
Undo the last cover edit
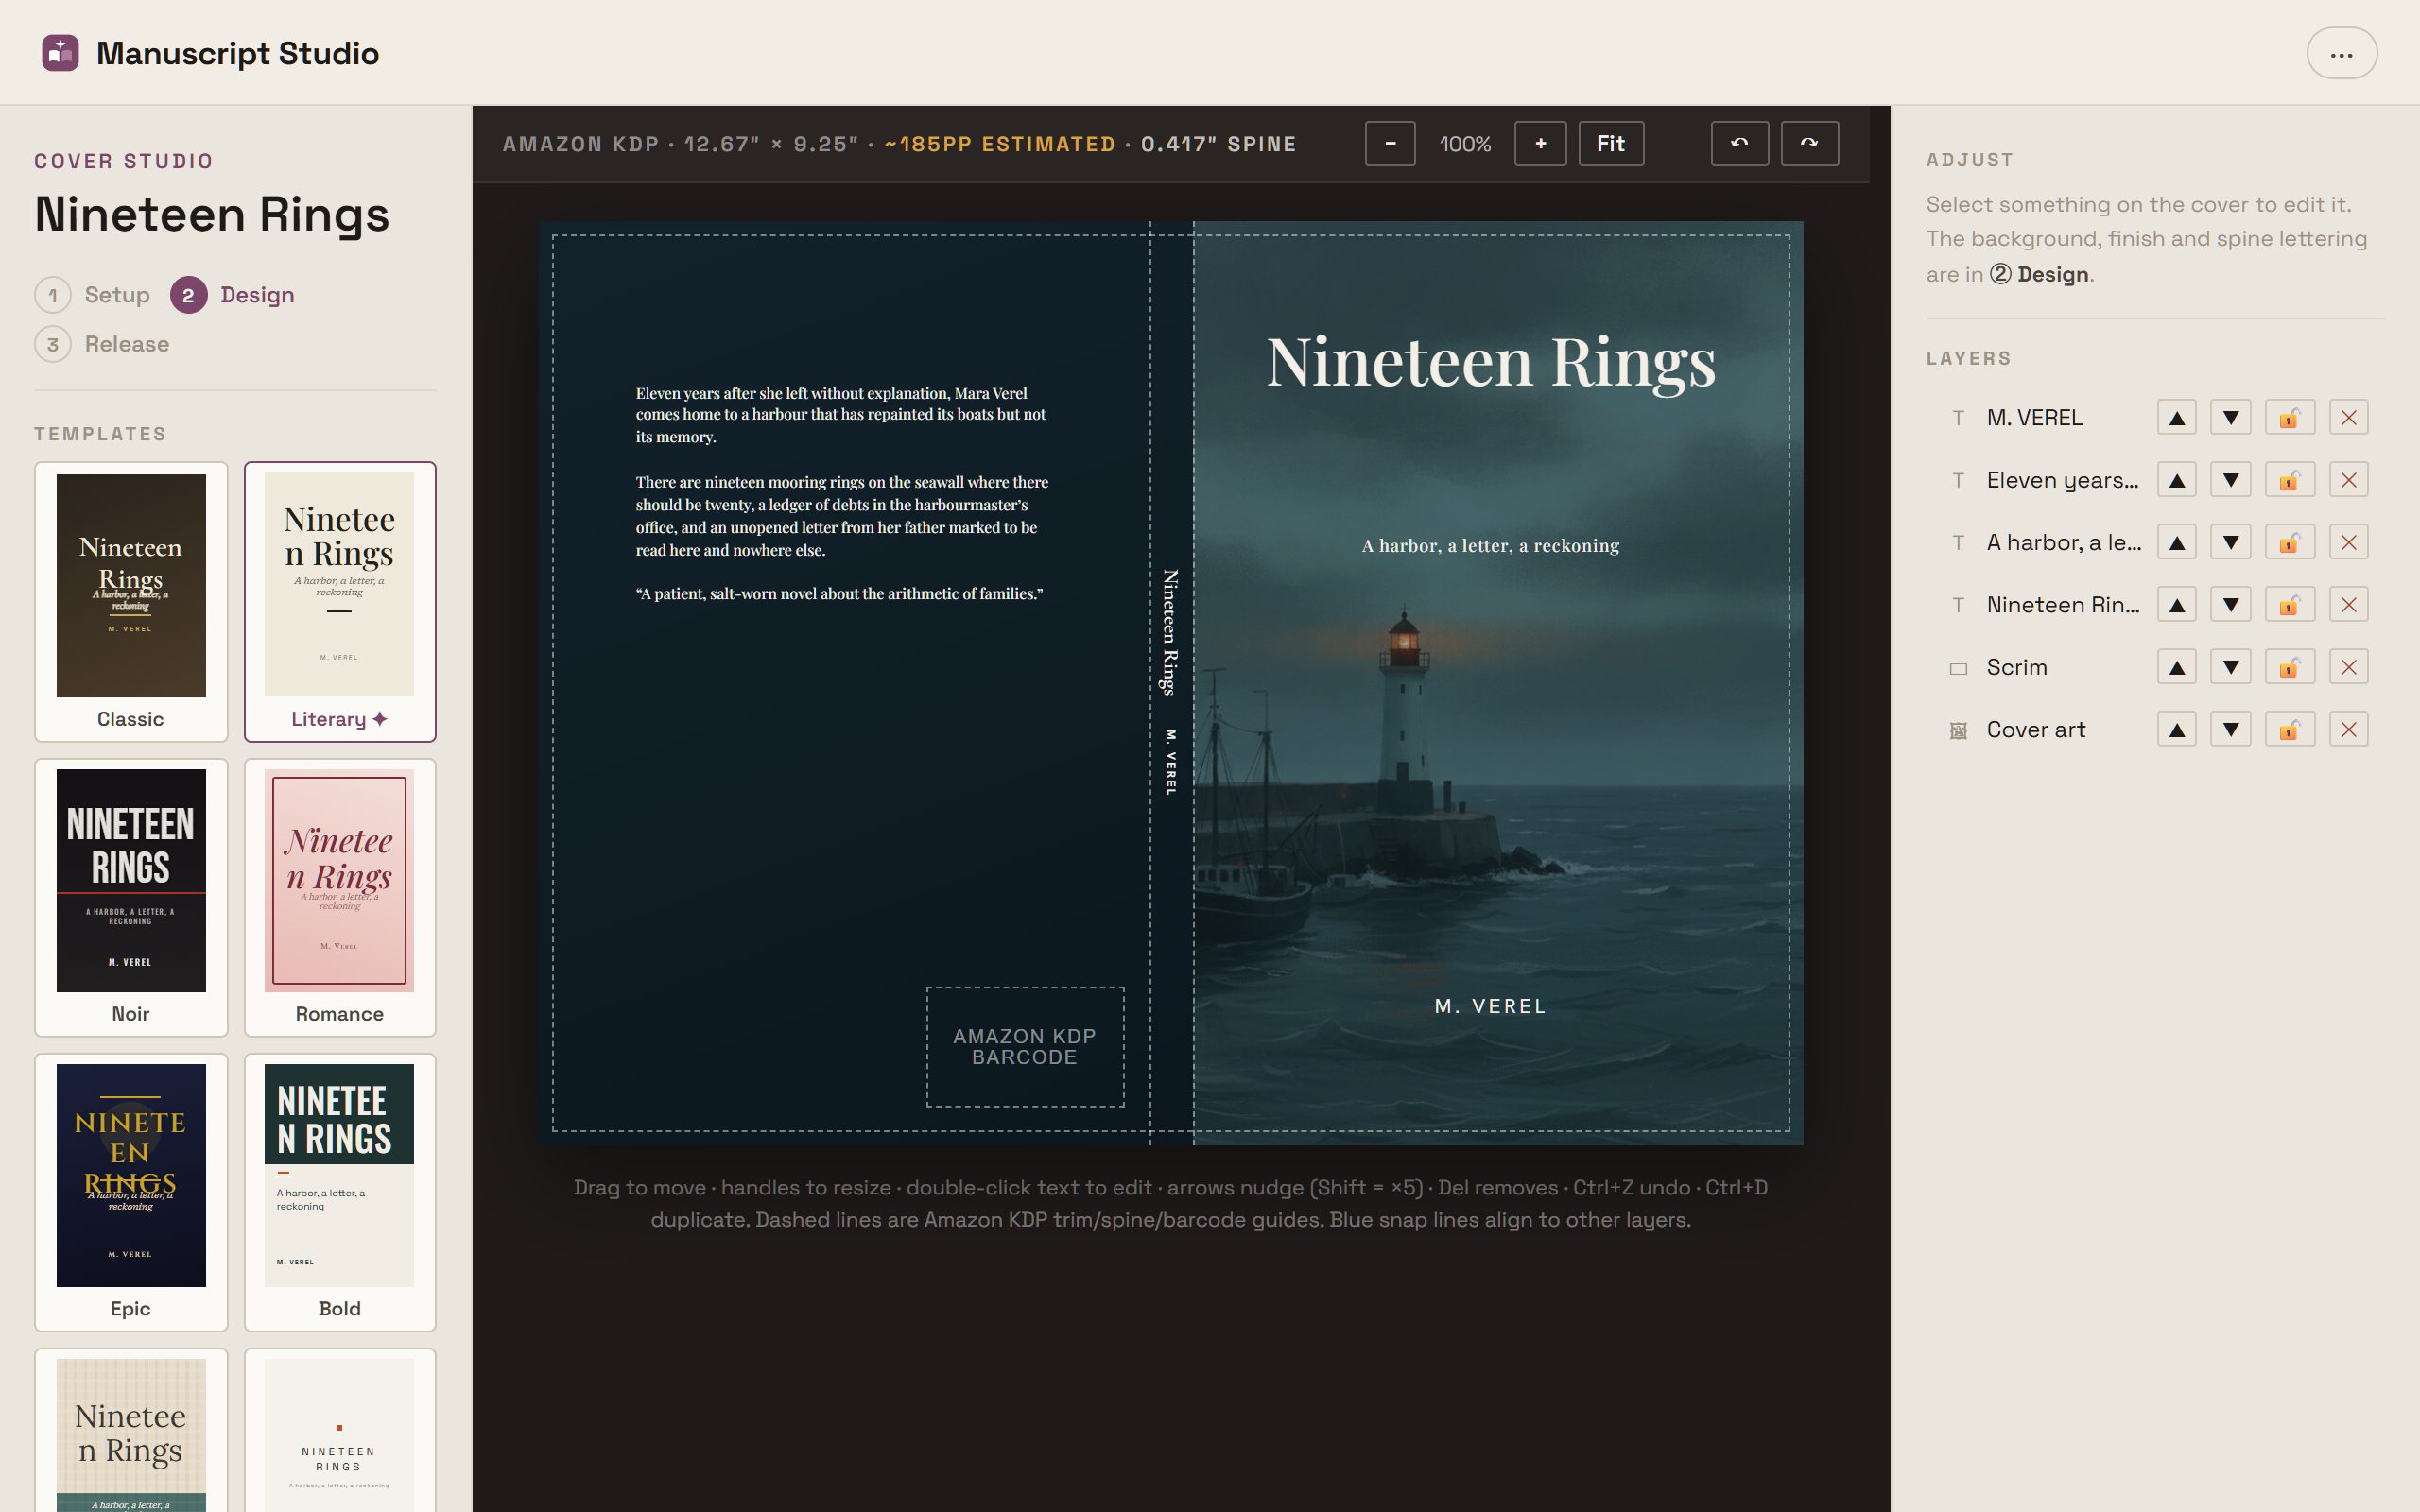coord(1740,144)
